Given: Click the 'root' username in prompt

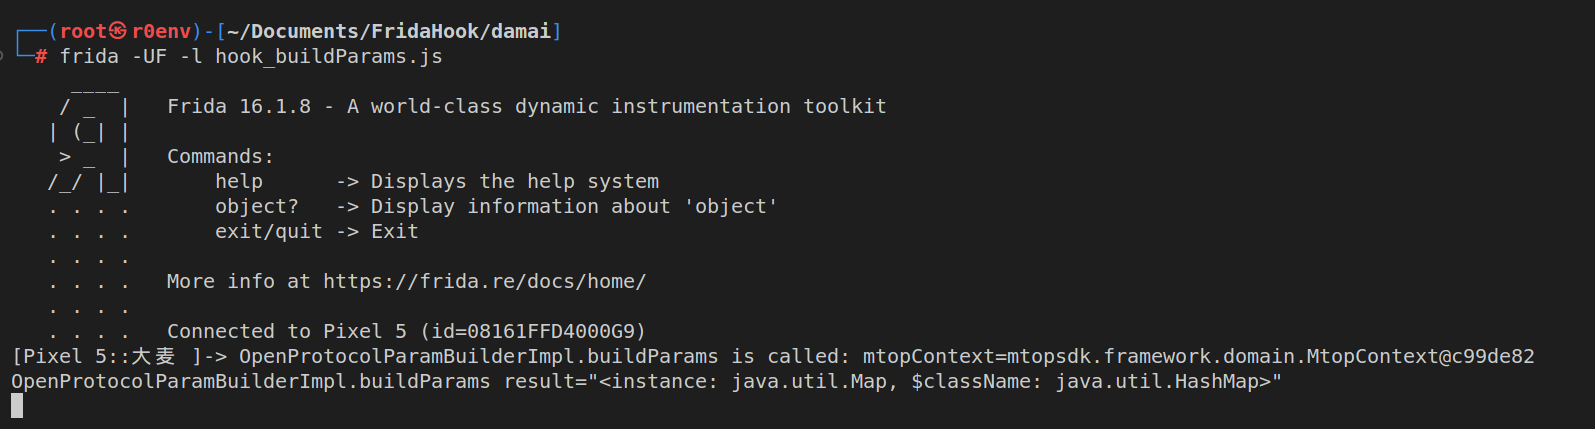Looking at the screenshot, I should (x=83, y=31).
